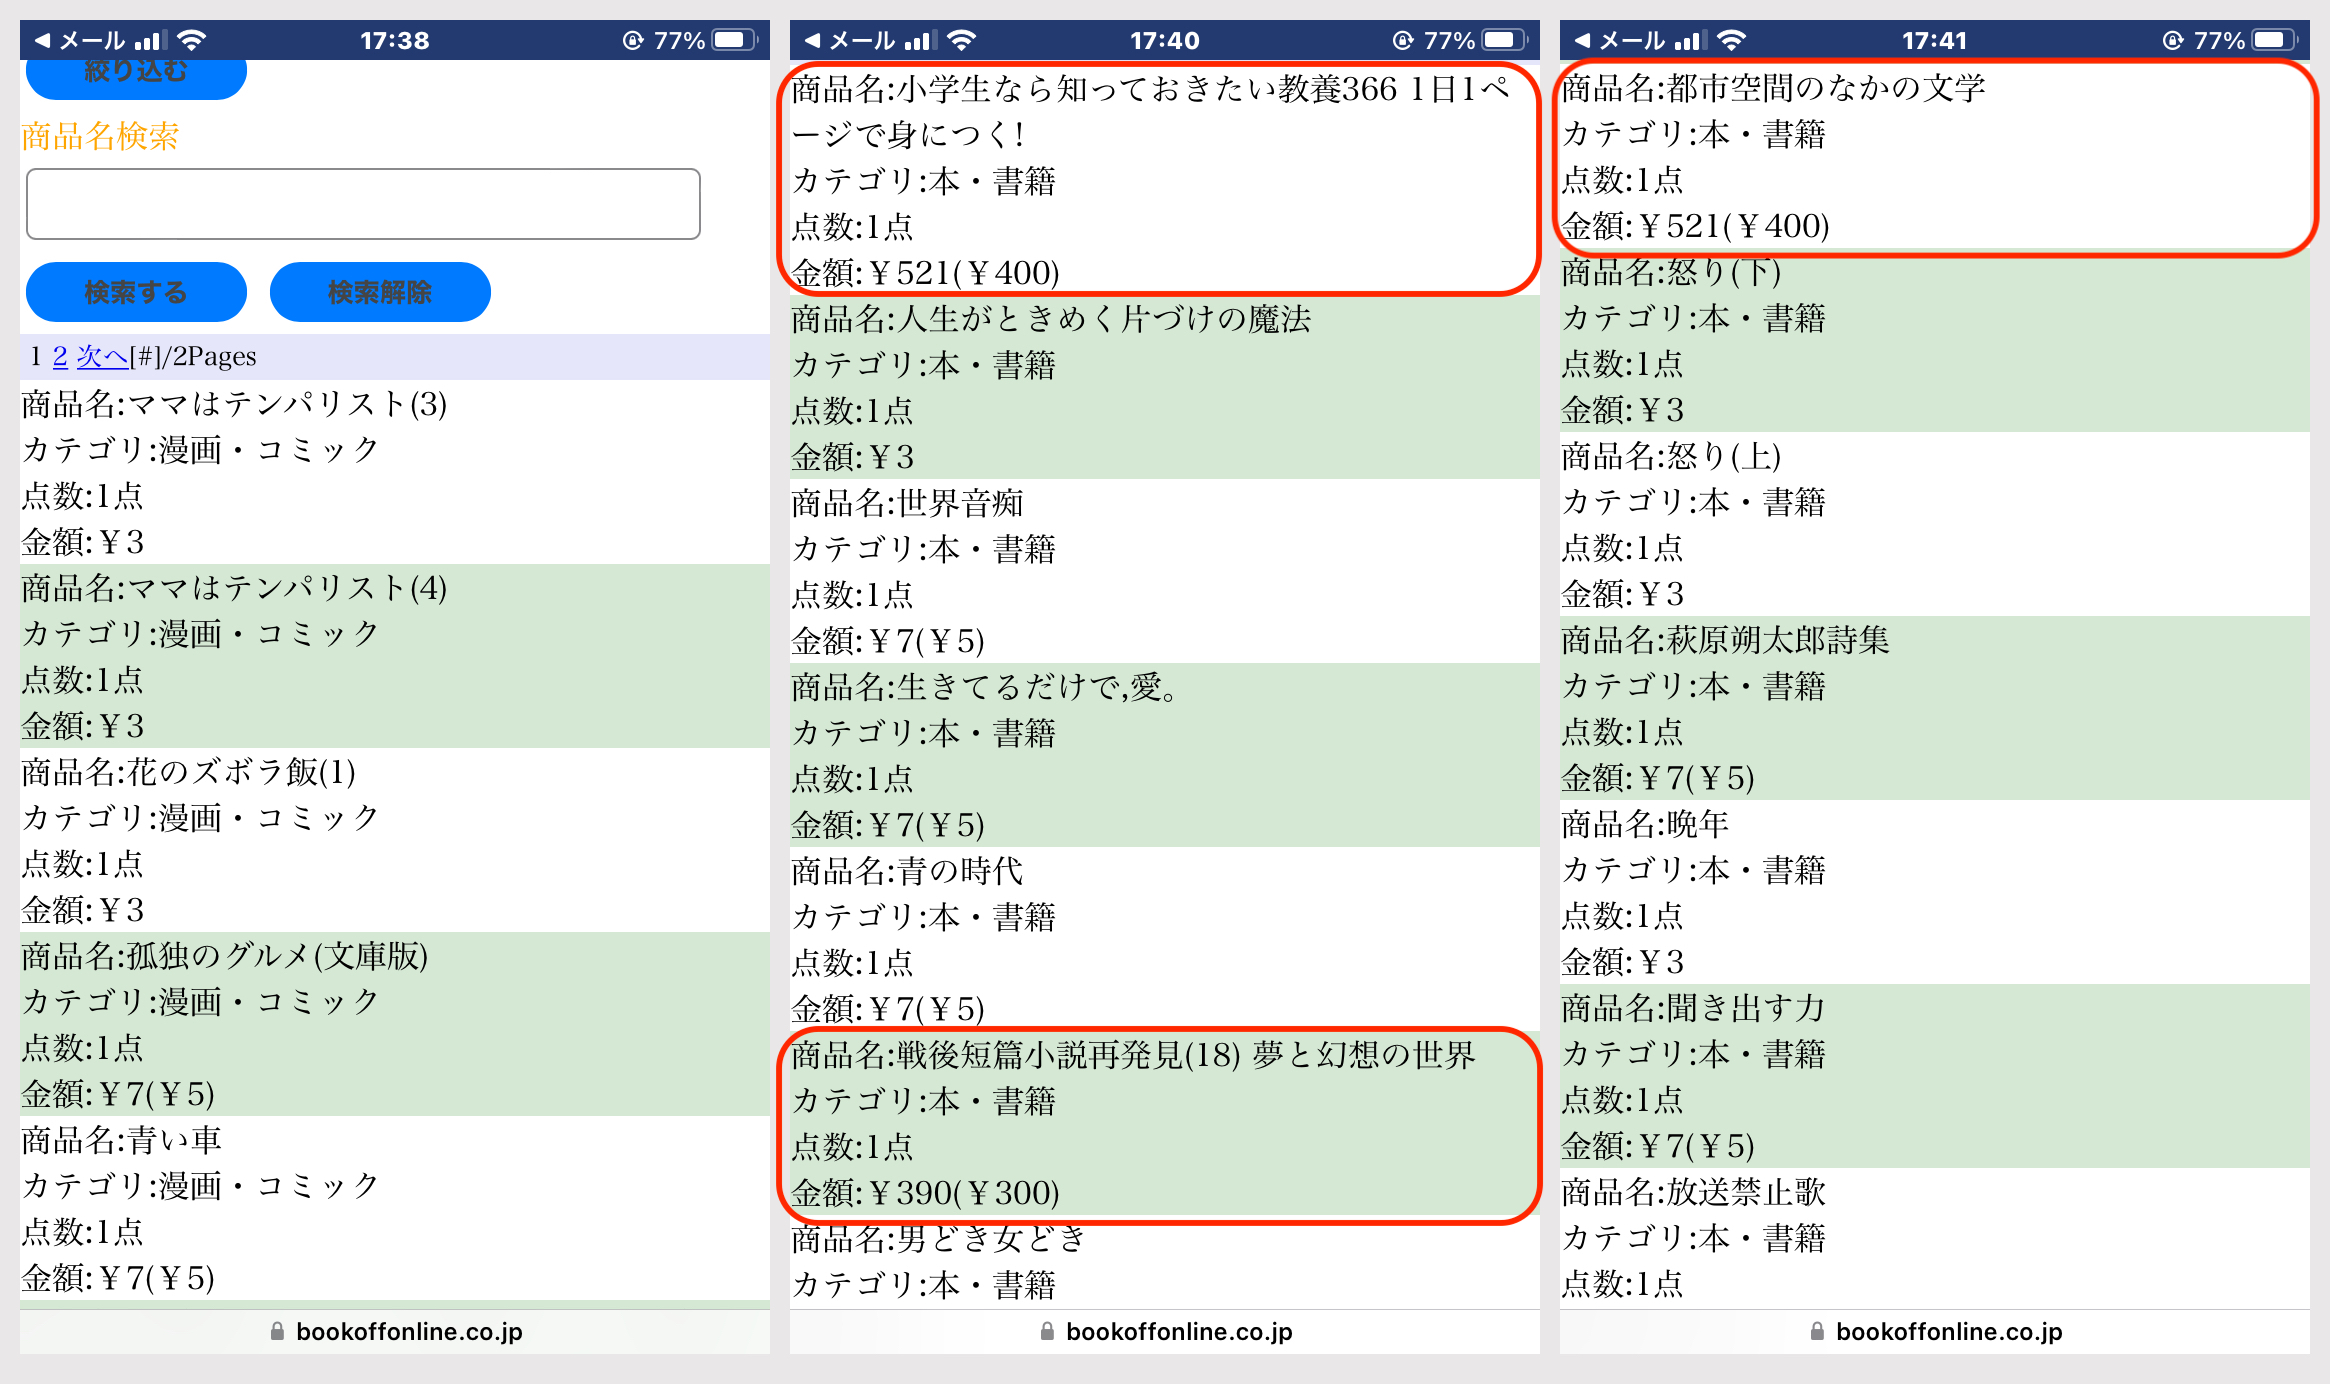Tap the 検索解除 button
The height and width of the screenshot is (1384, 2330).
pos(380,292)
